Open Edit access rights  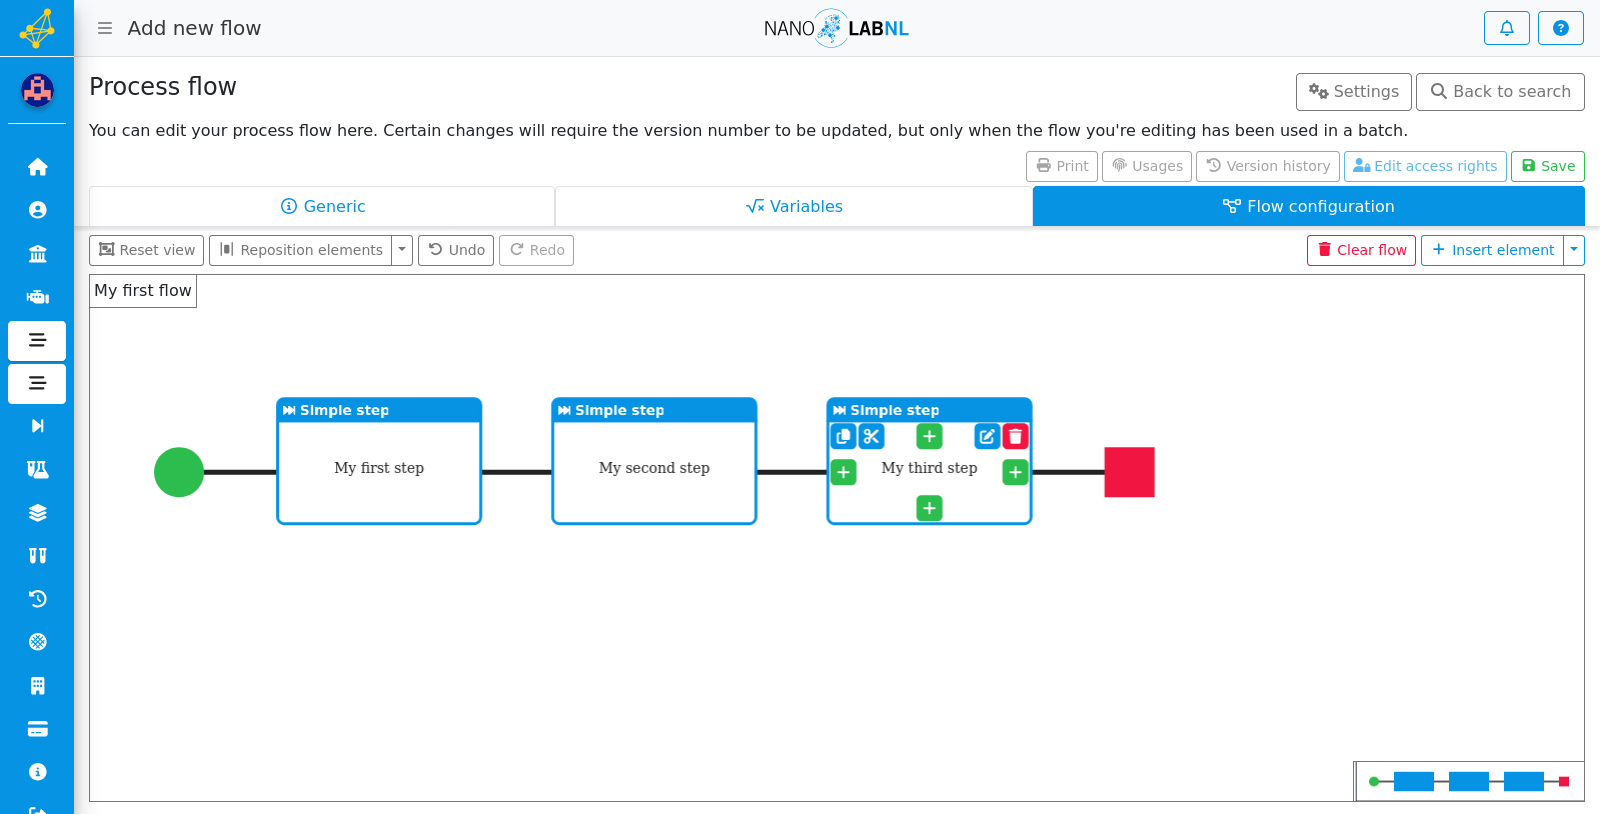1425,166
